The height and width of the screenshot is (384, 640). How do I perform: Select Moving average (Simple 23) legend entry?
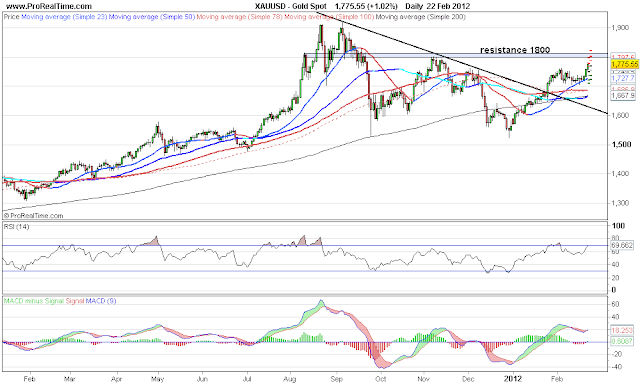64,17
